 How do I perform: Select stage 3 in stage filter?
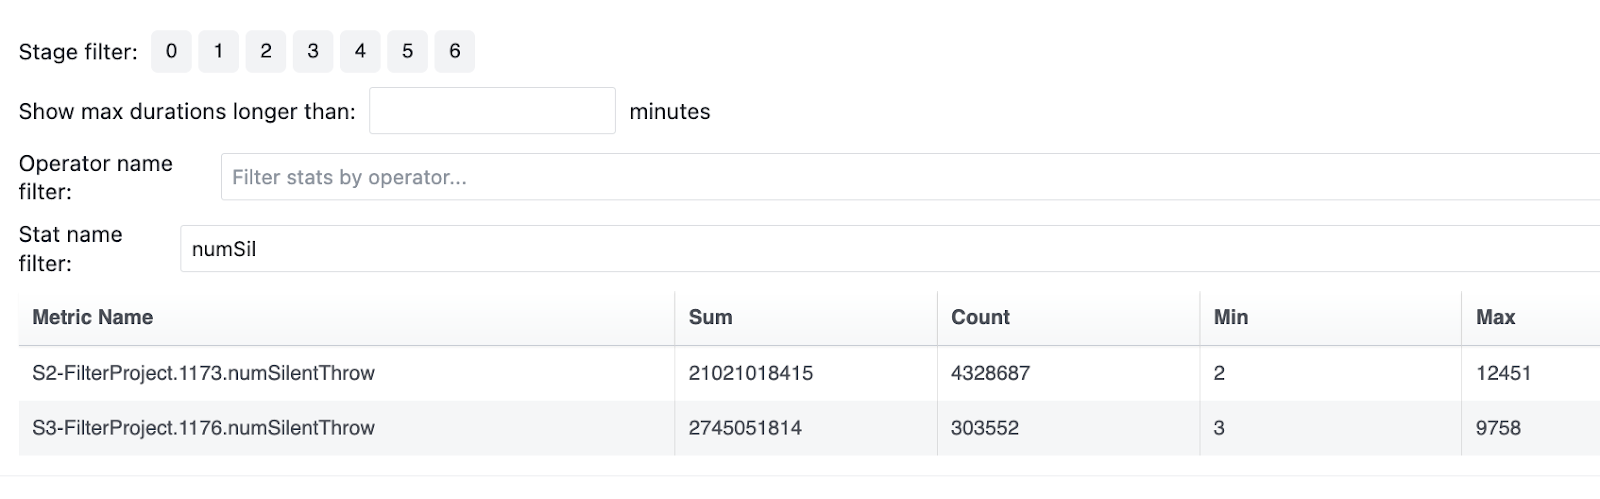[x=313, y=52]
